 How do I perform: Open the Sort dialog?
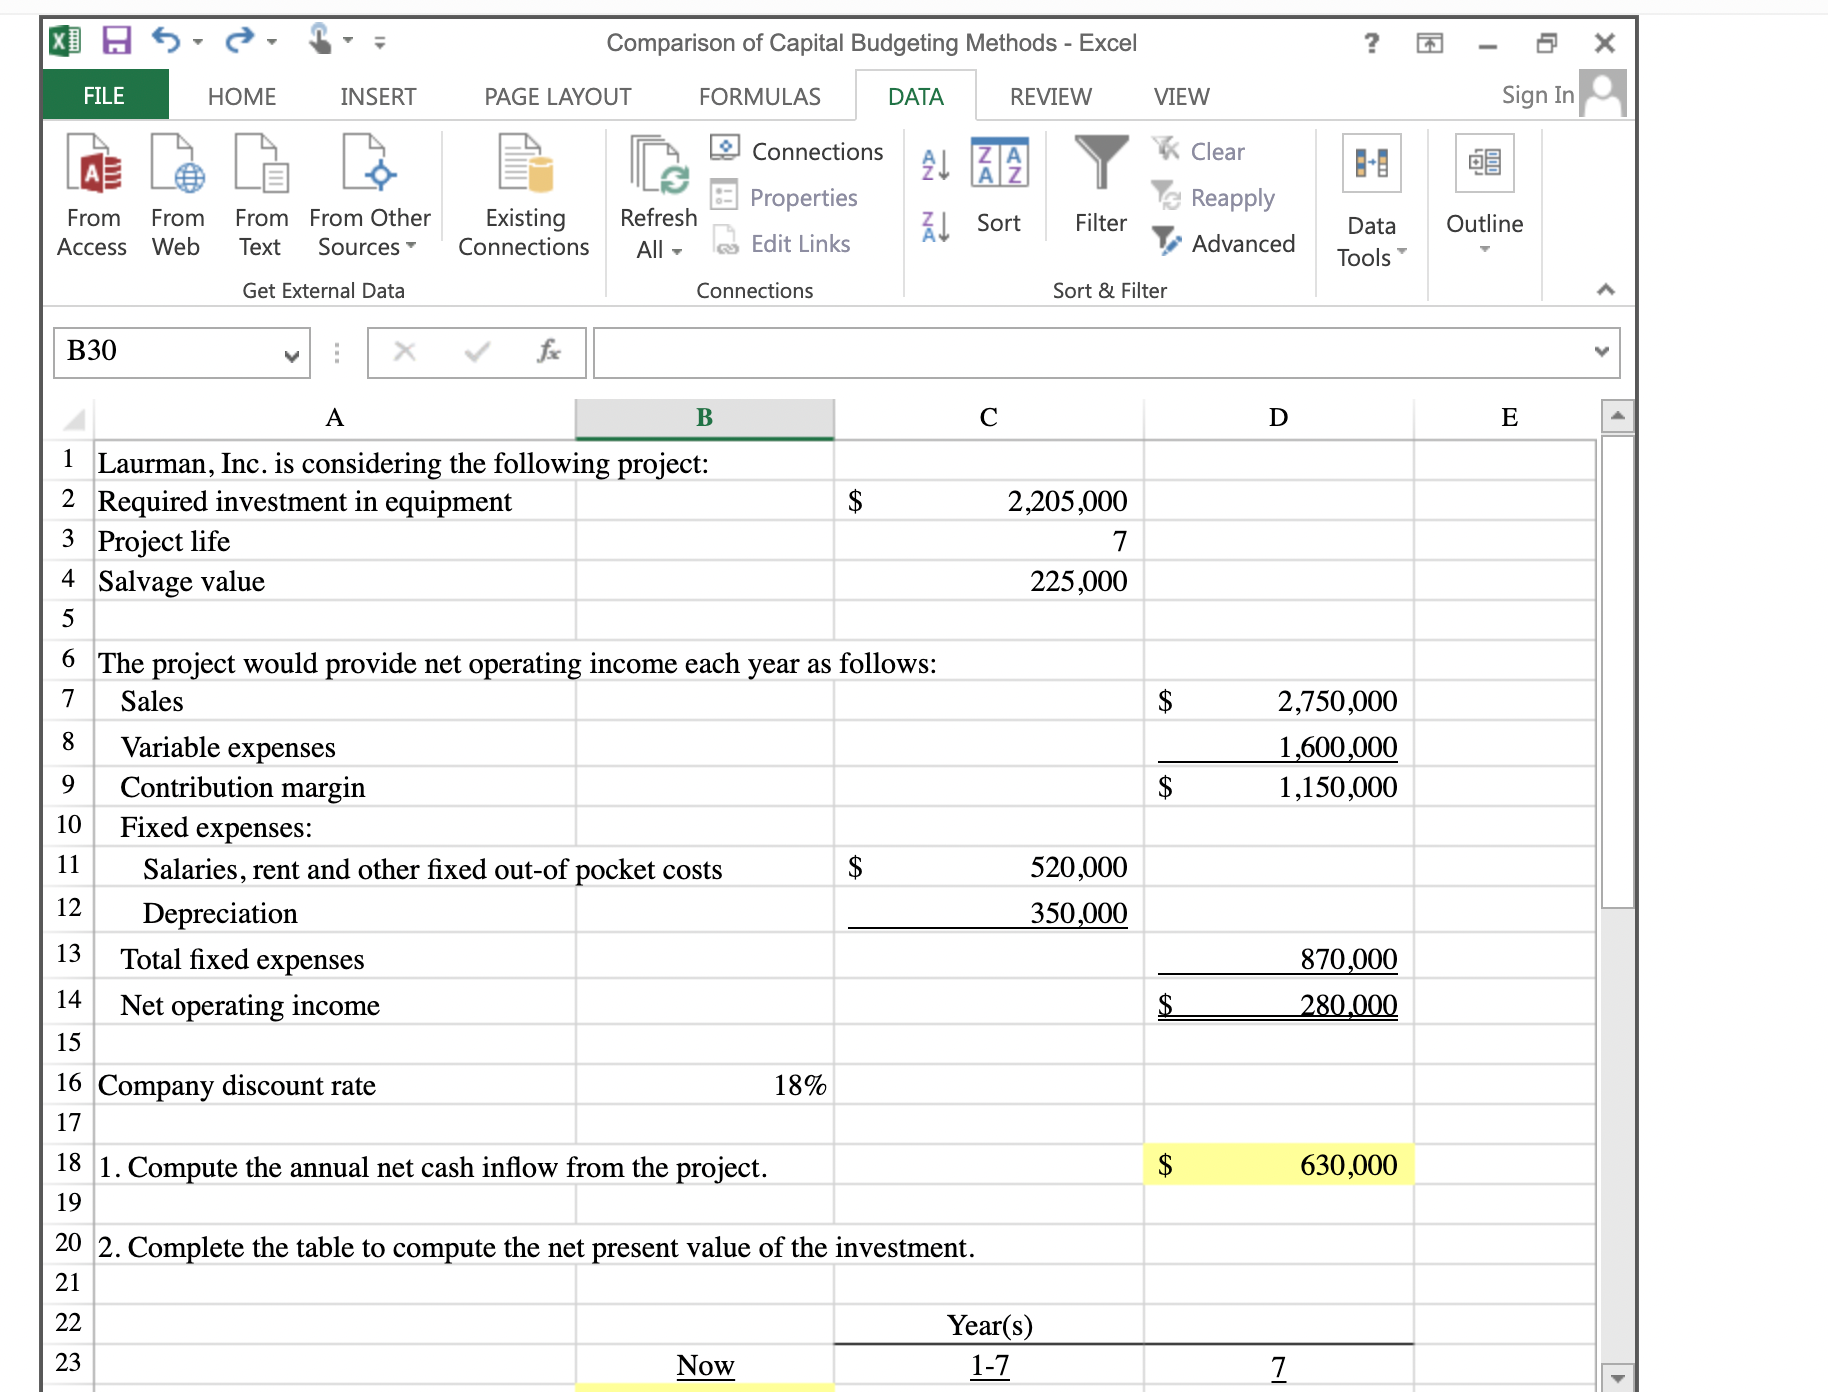[999, 187]
